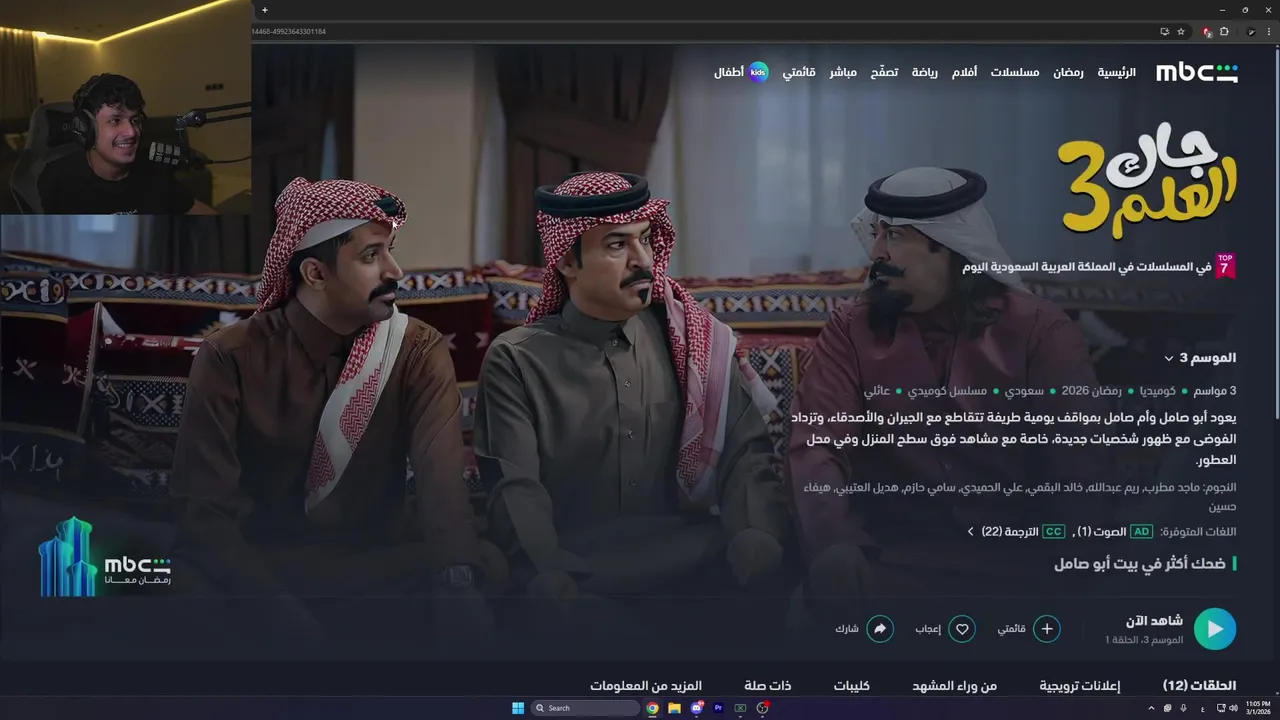
Task: Click the taskbar Search box
Action: pos(585,708)
